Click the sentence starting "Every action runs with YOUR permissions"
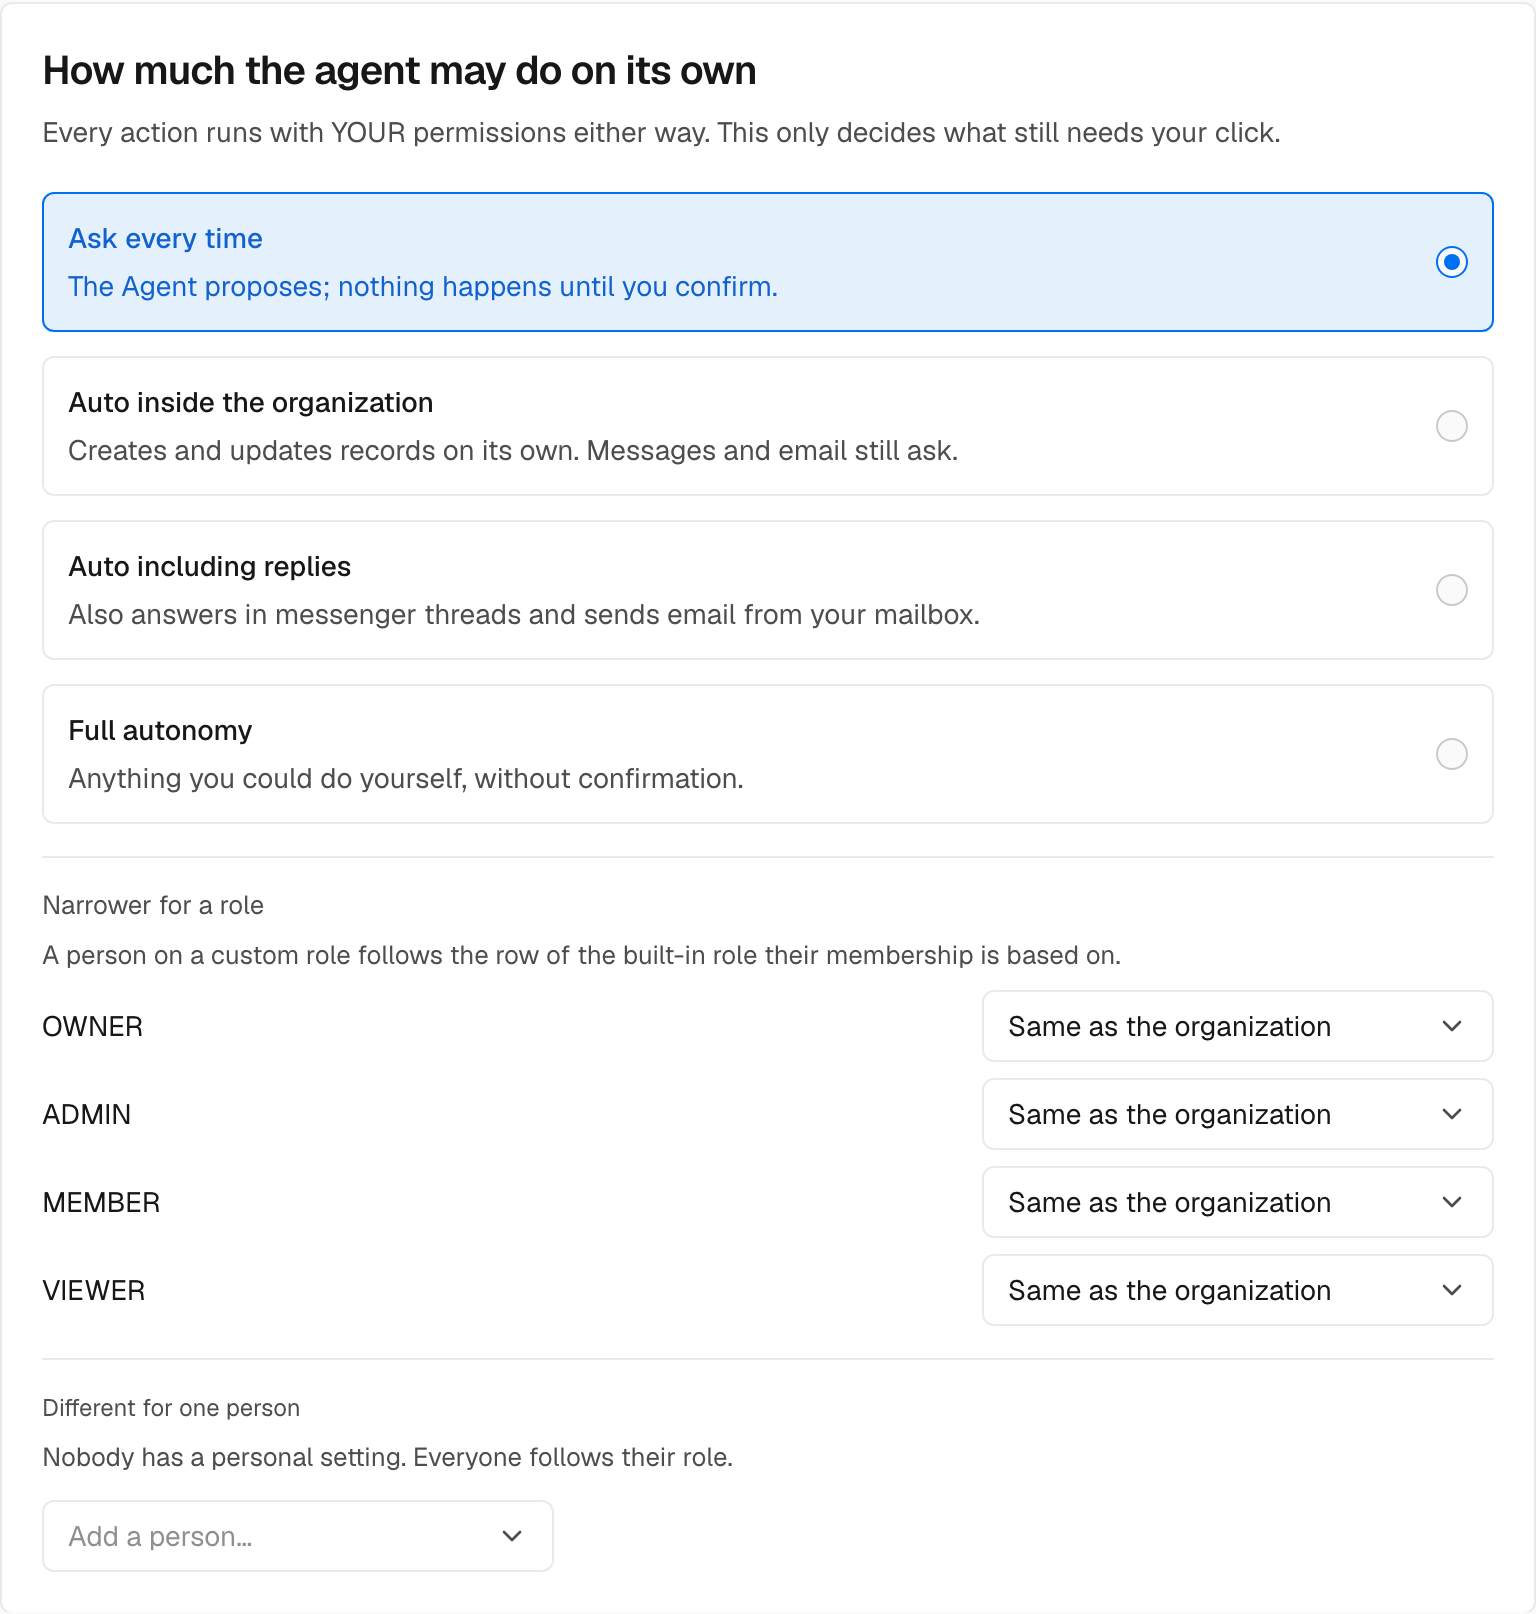Image resolution: width=1536 pixels, height=1614 pixels. coord(662,133)
